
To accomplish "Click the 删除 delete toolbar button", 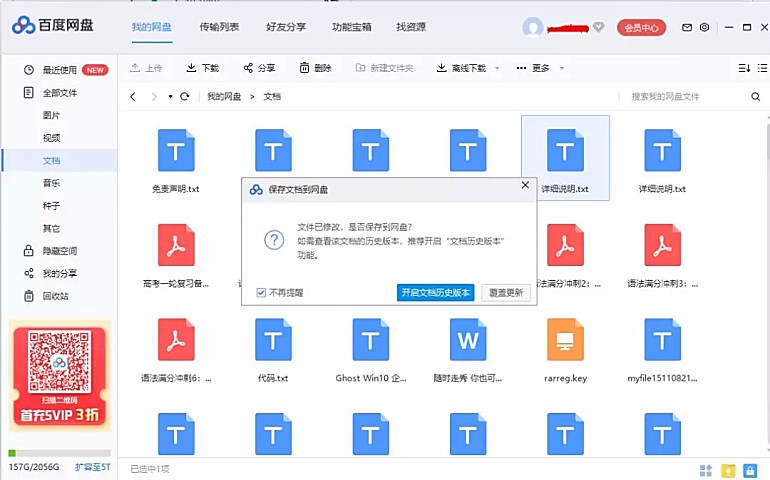I will click(x=315, y=68).
